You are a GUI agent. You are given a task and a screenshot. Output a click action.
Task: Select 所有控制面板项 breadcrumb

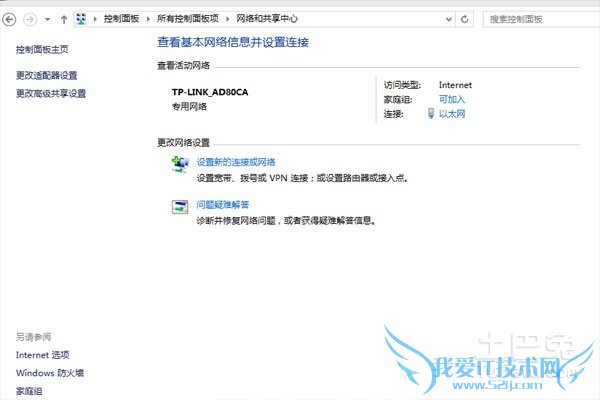click(x=188, y=18)
